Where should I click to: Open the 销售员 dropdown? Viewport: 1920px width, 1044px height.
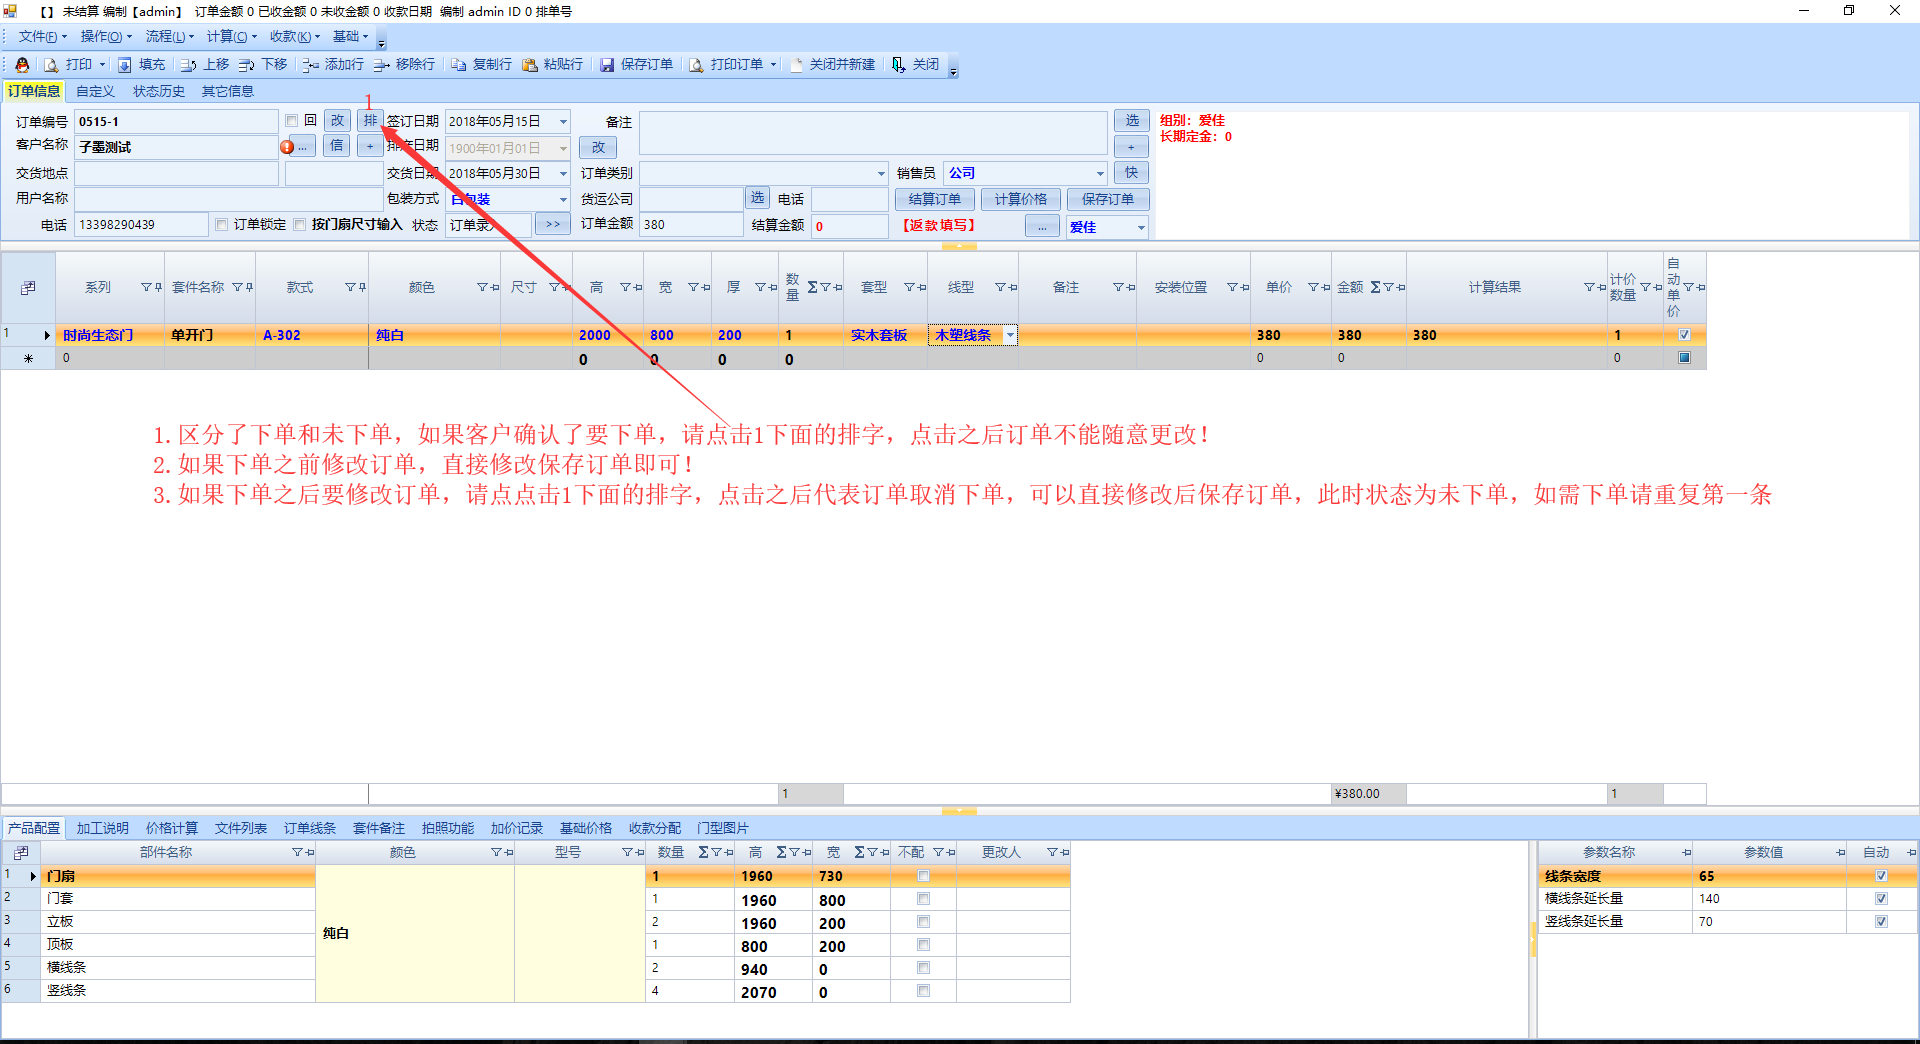1099,174
